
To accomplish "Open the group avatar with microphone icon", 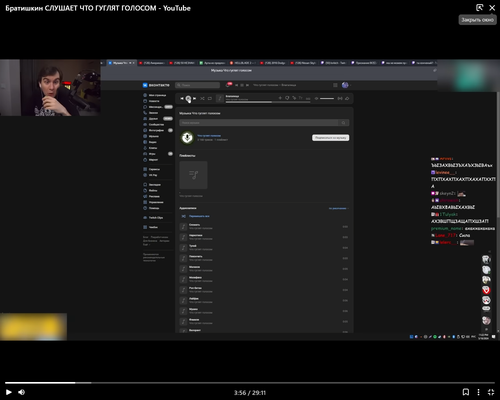I will coord(187,137).
